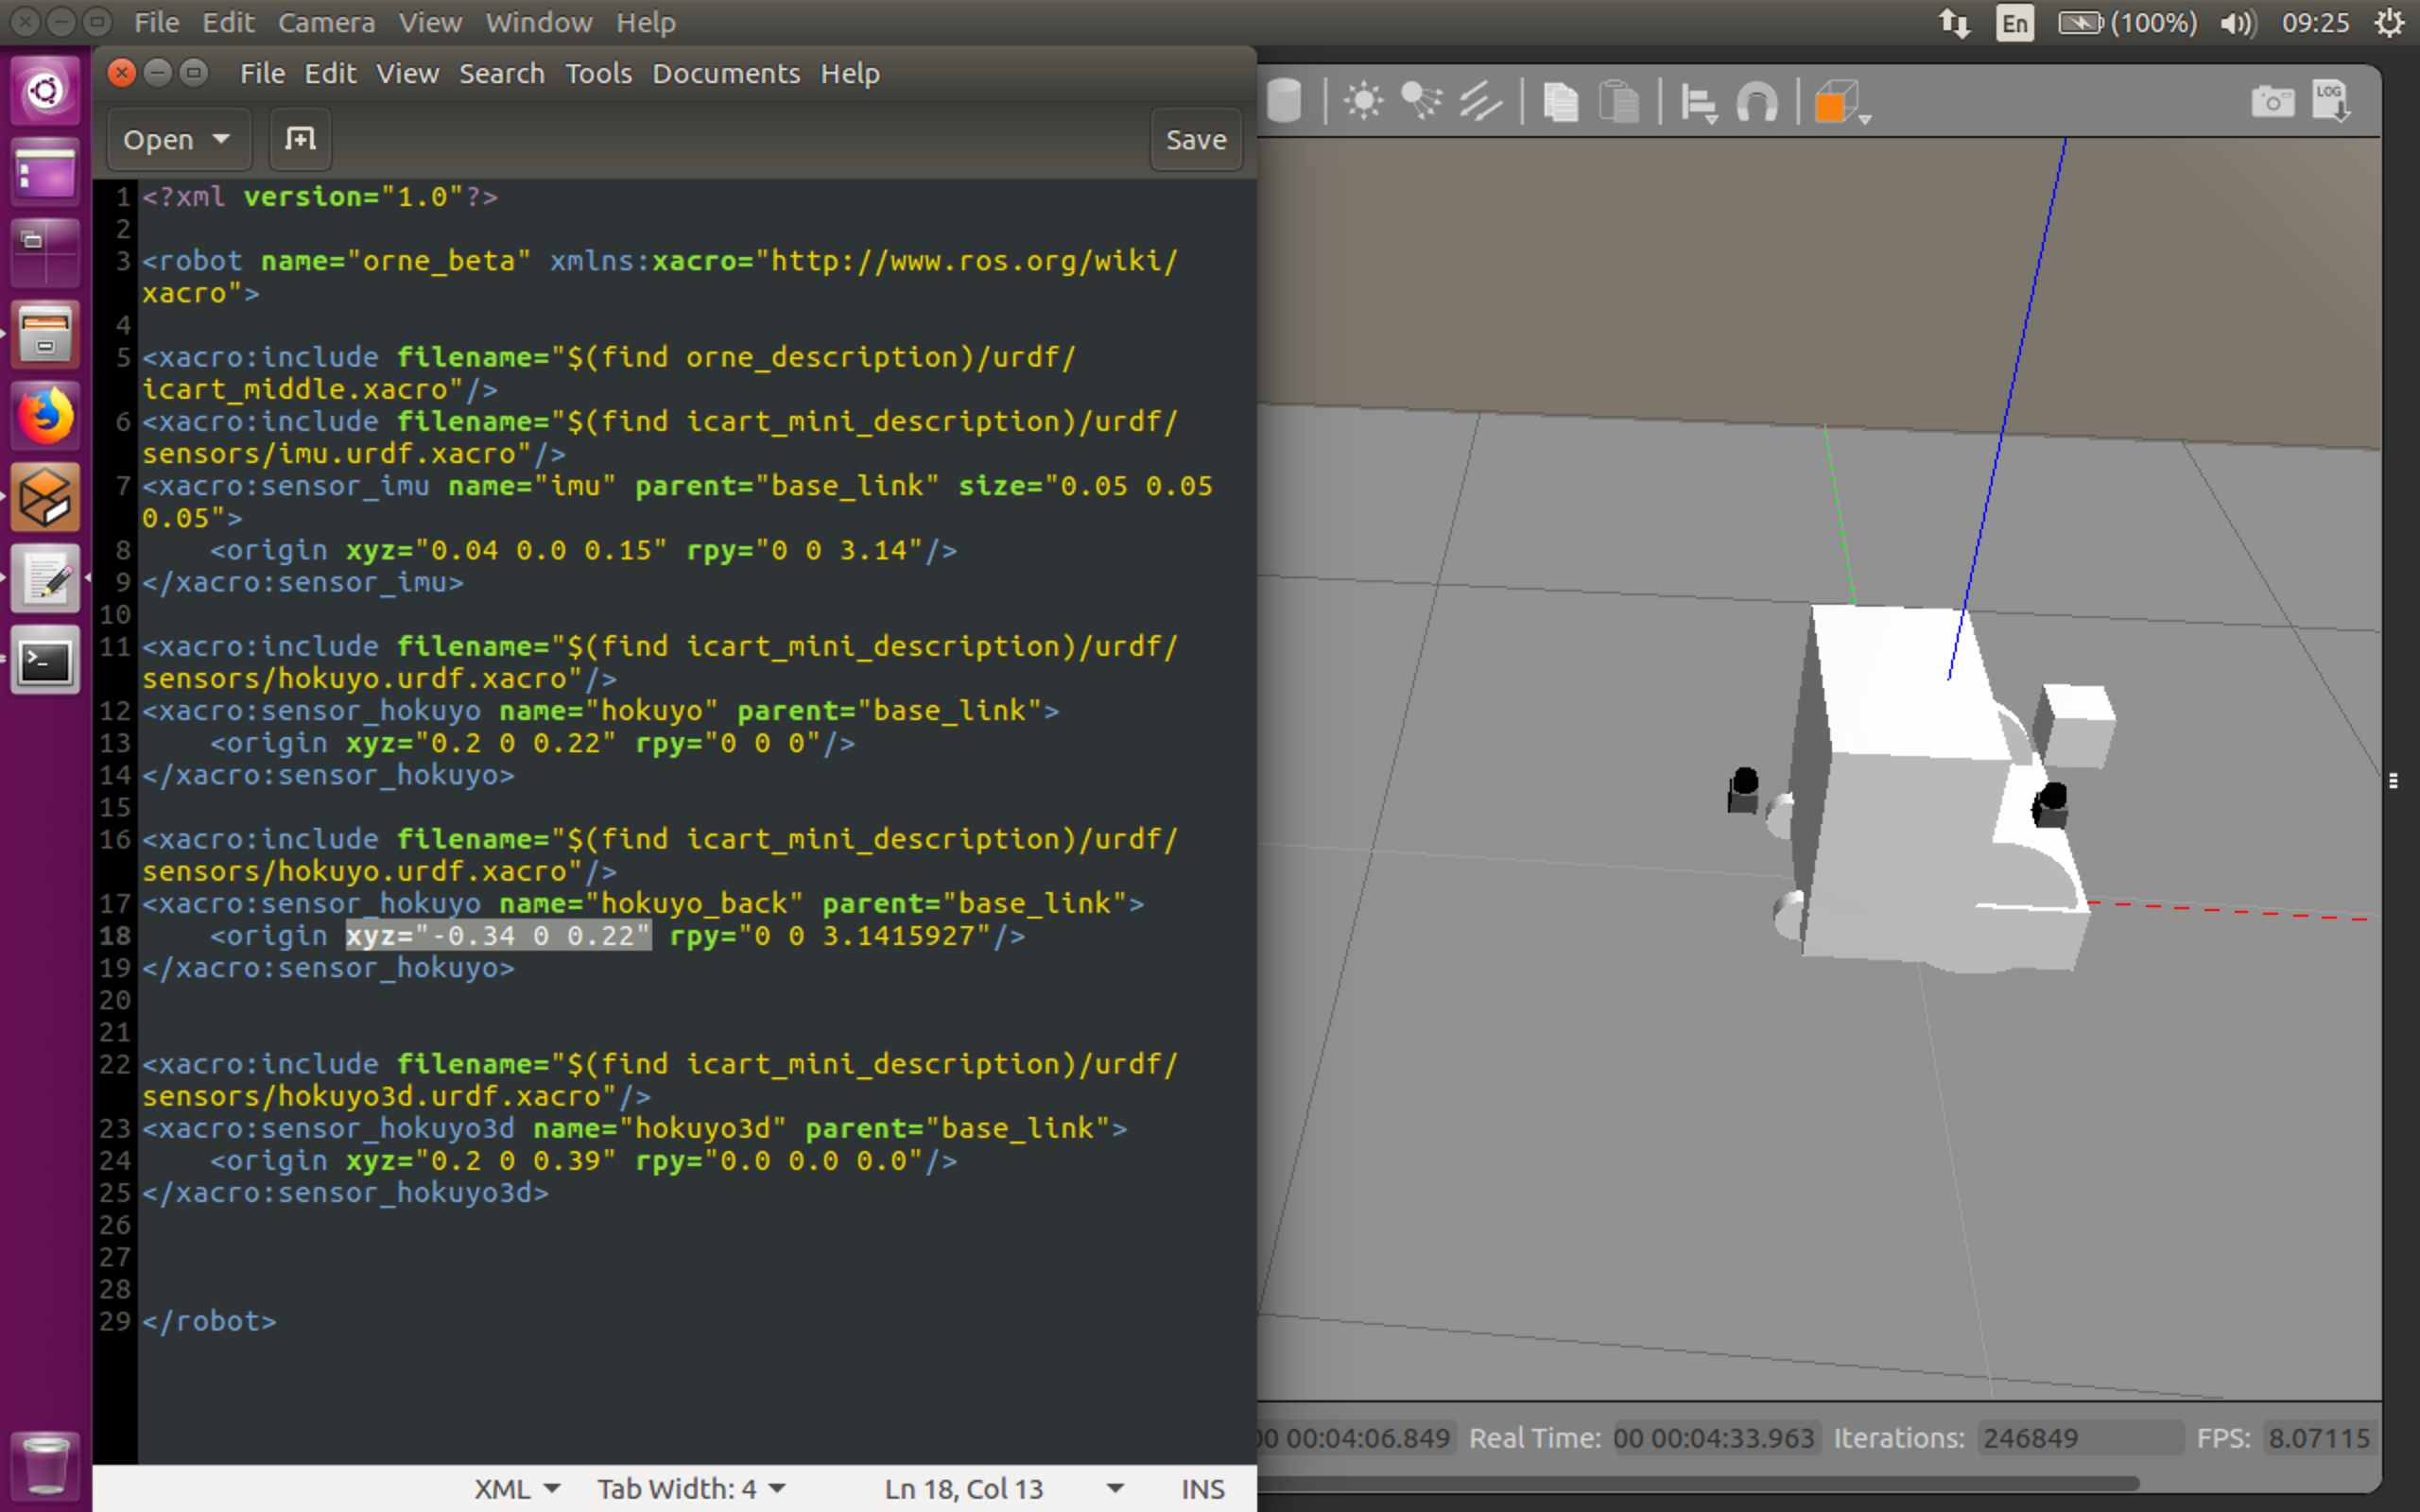Paste the copied model

pyautogui.click(x=1620, y=100)
